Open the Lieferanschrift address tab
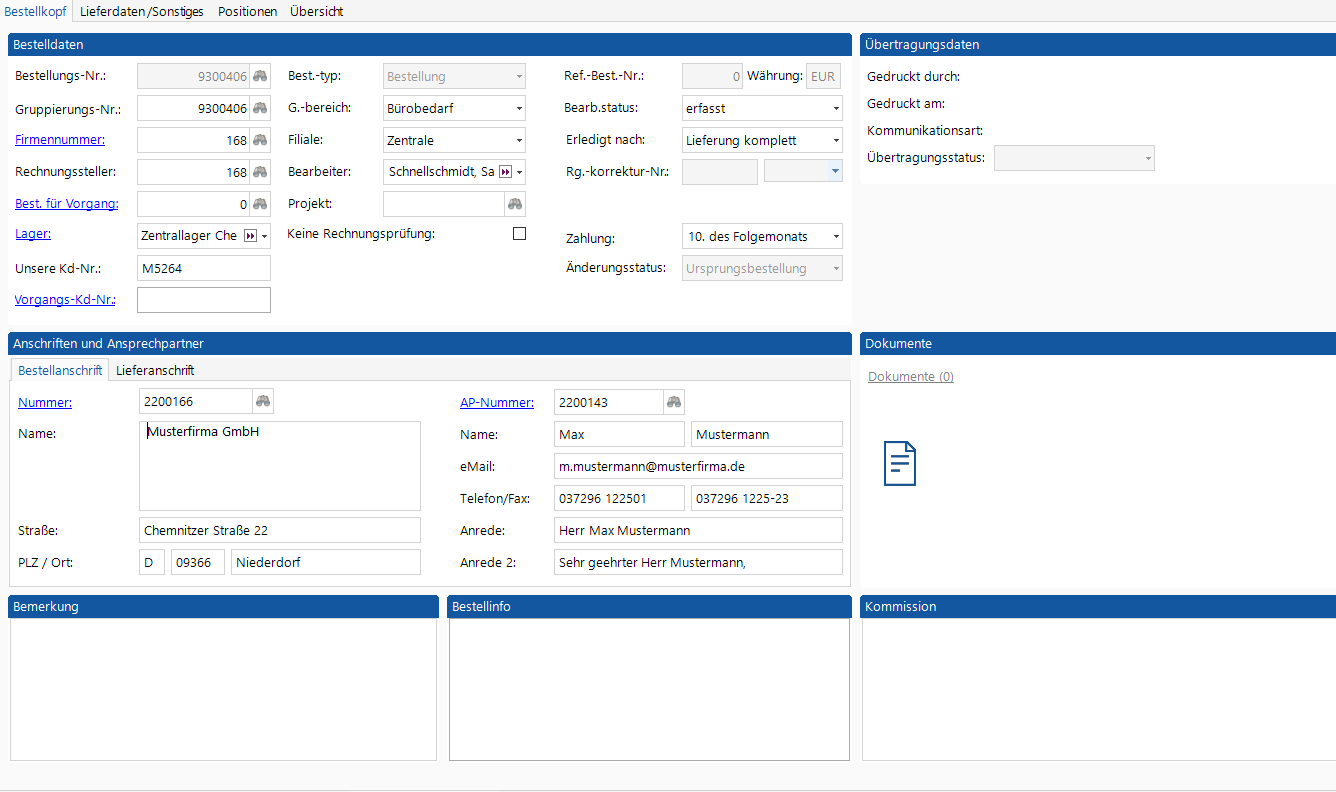 coord(155,370)
